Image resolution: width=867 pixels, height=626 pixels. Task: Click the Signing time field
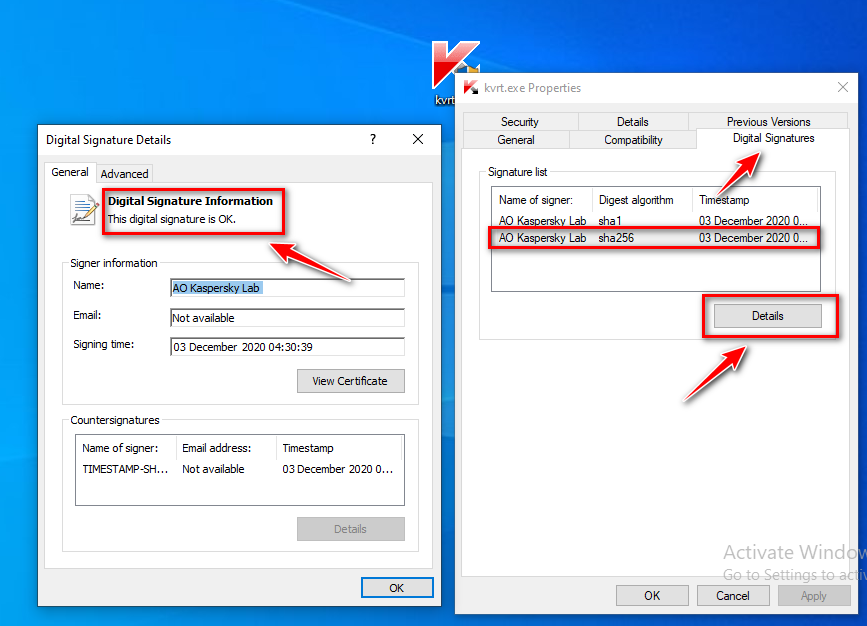288,347
